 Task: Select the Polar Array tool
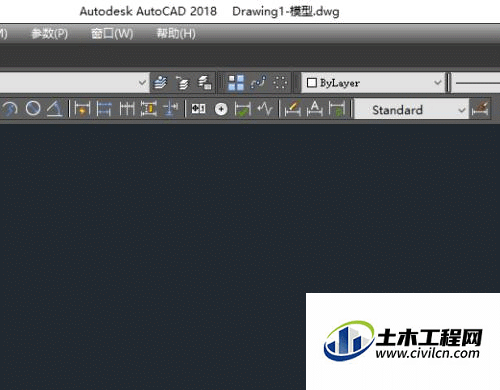click(280, 82)
